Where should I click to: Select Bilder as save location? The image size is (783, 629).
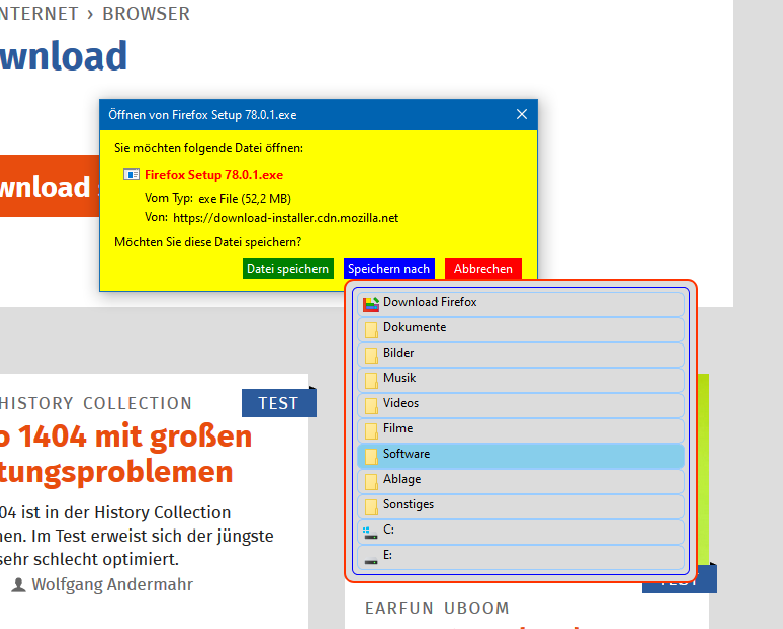click(x=521, y=355)
